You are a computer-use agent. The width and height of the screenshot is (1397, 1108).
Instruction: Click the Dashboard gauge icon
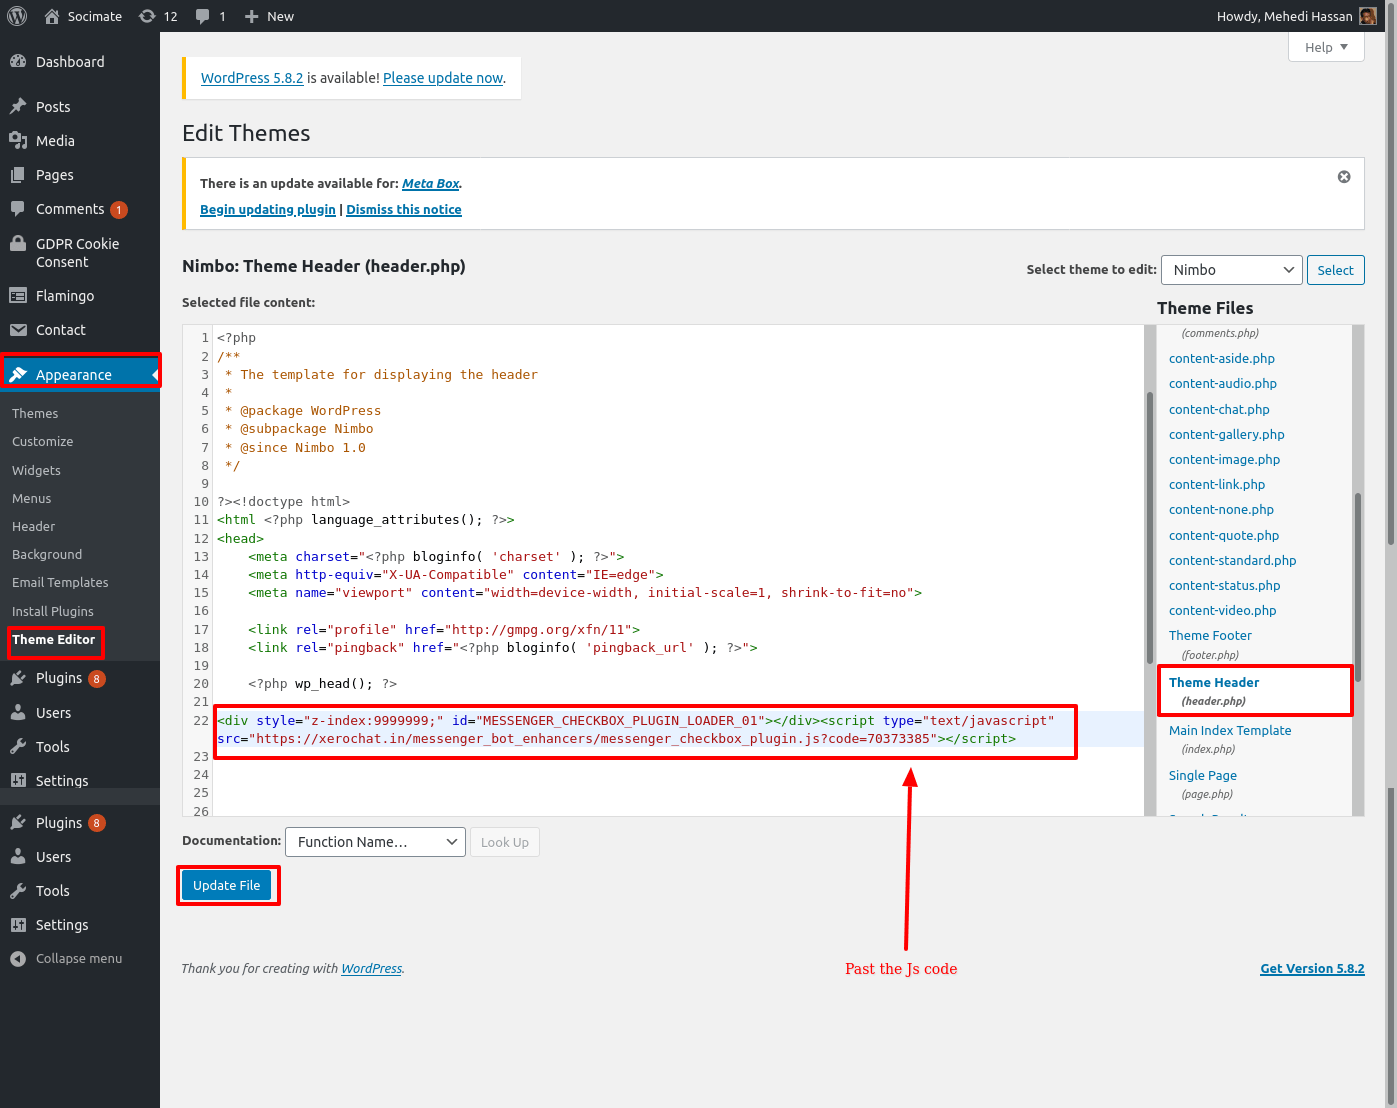pyautogui.click(x=18, y=61)
